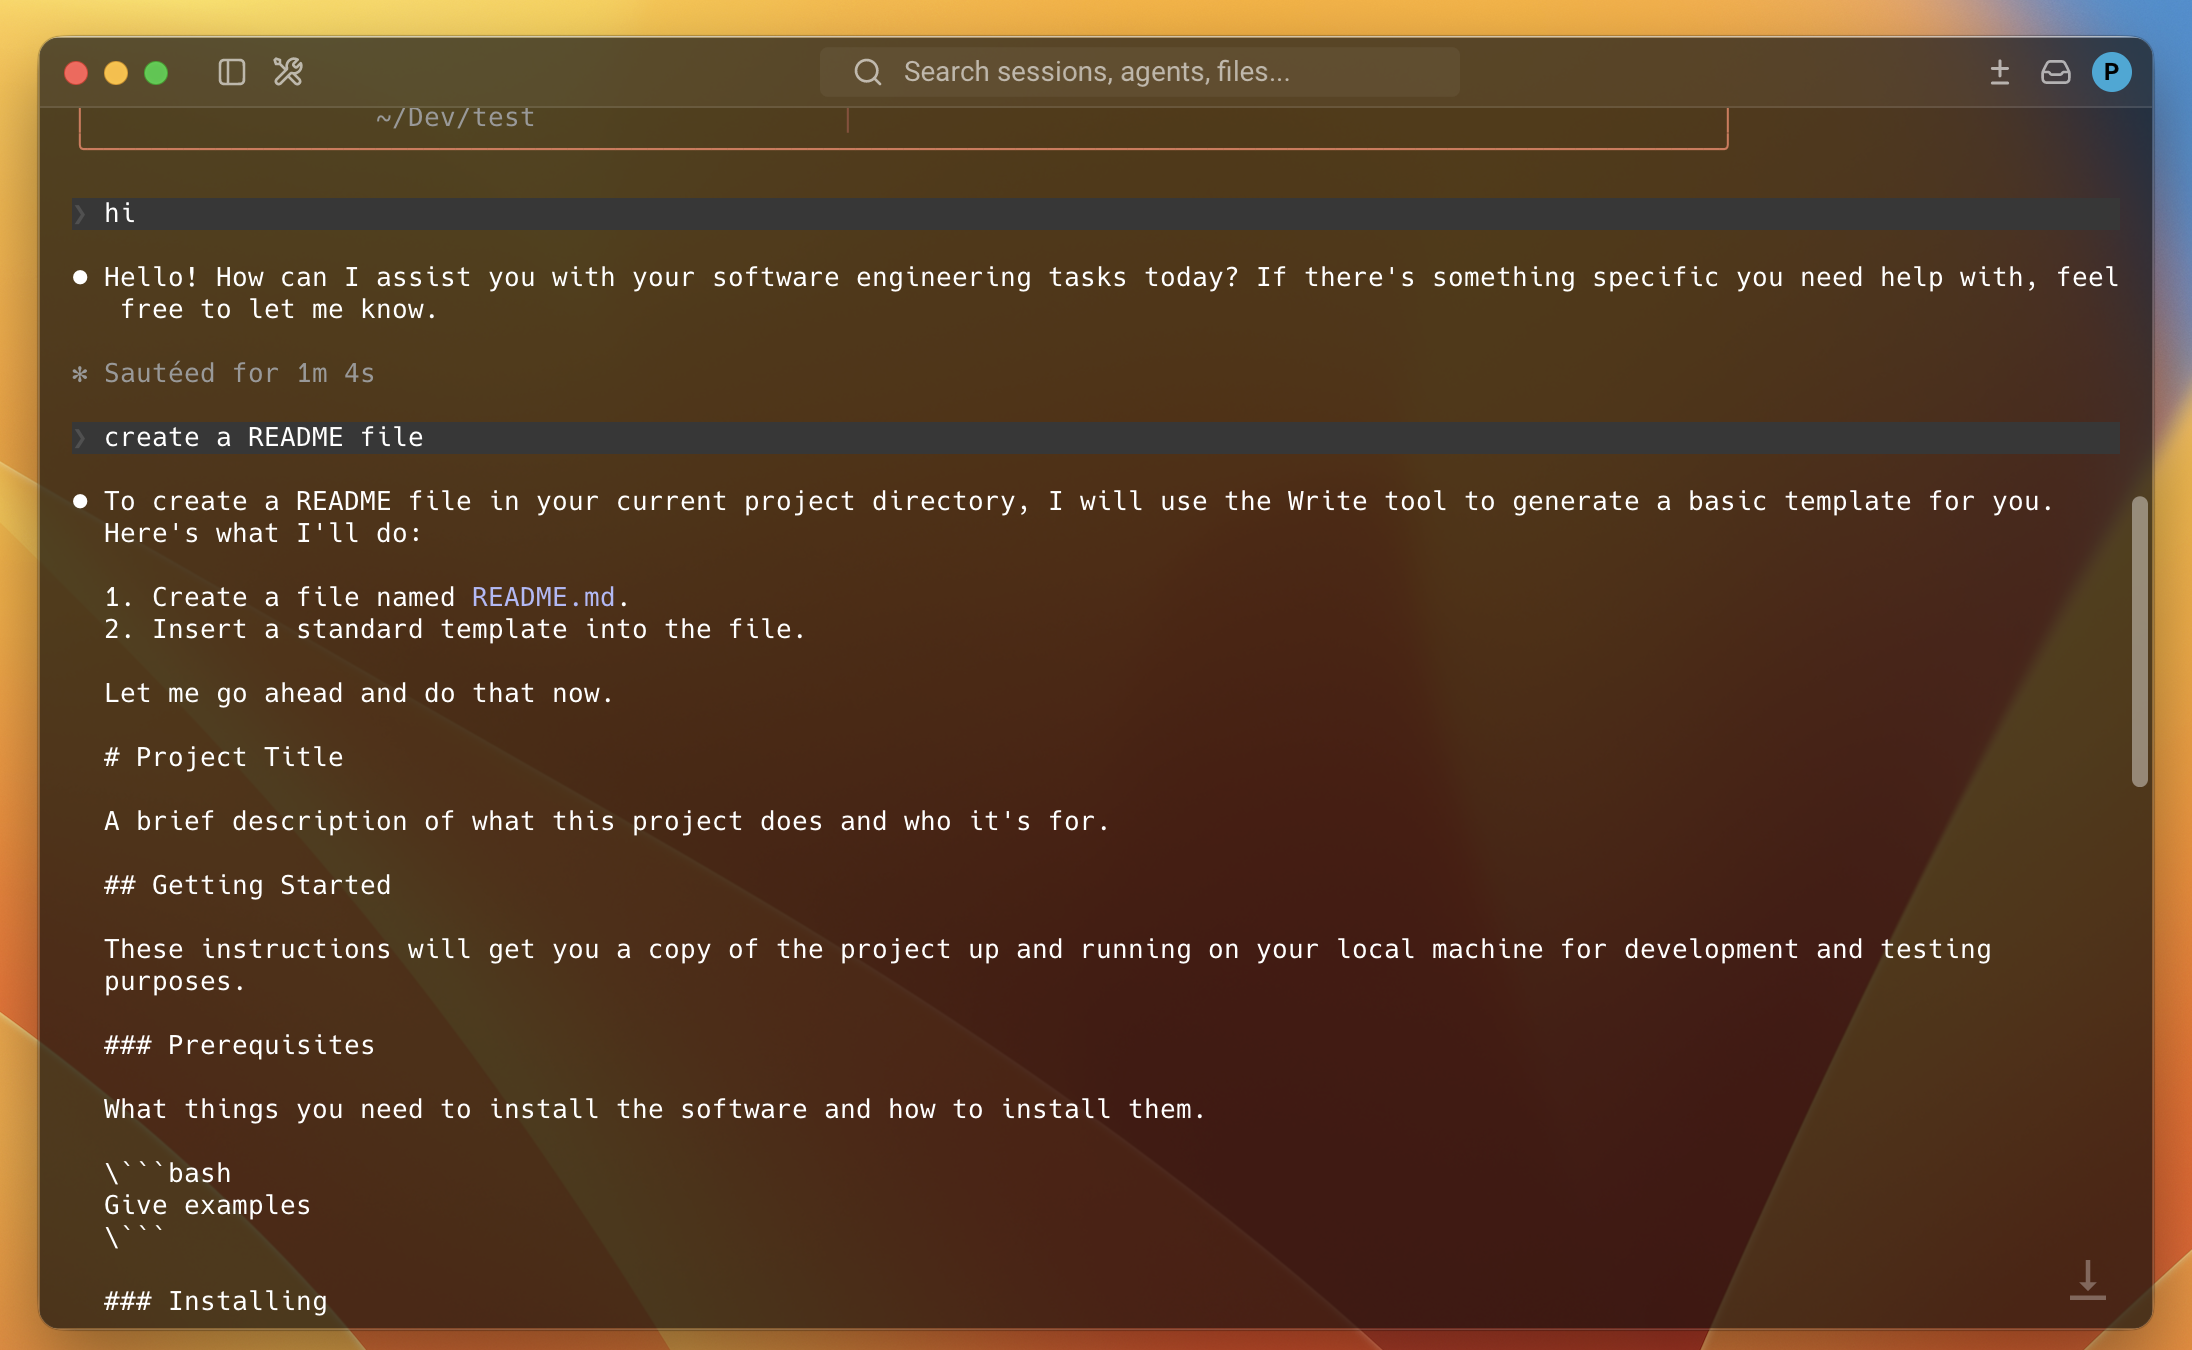Image resolution: width=2192 pixels, height=1350 pixels.
Task: Click the '### Installing' heading line
Action: coord(215,1301)
